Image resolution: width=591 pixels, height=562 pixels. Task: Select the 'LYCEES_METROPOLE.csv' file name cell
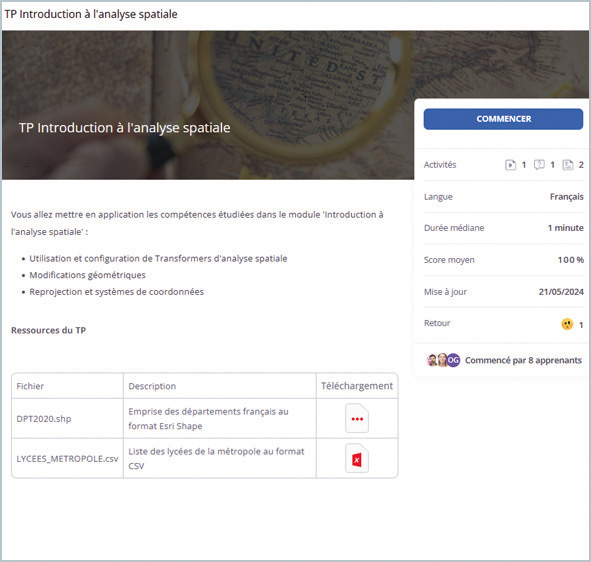point(67,459)
